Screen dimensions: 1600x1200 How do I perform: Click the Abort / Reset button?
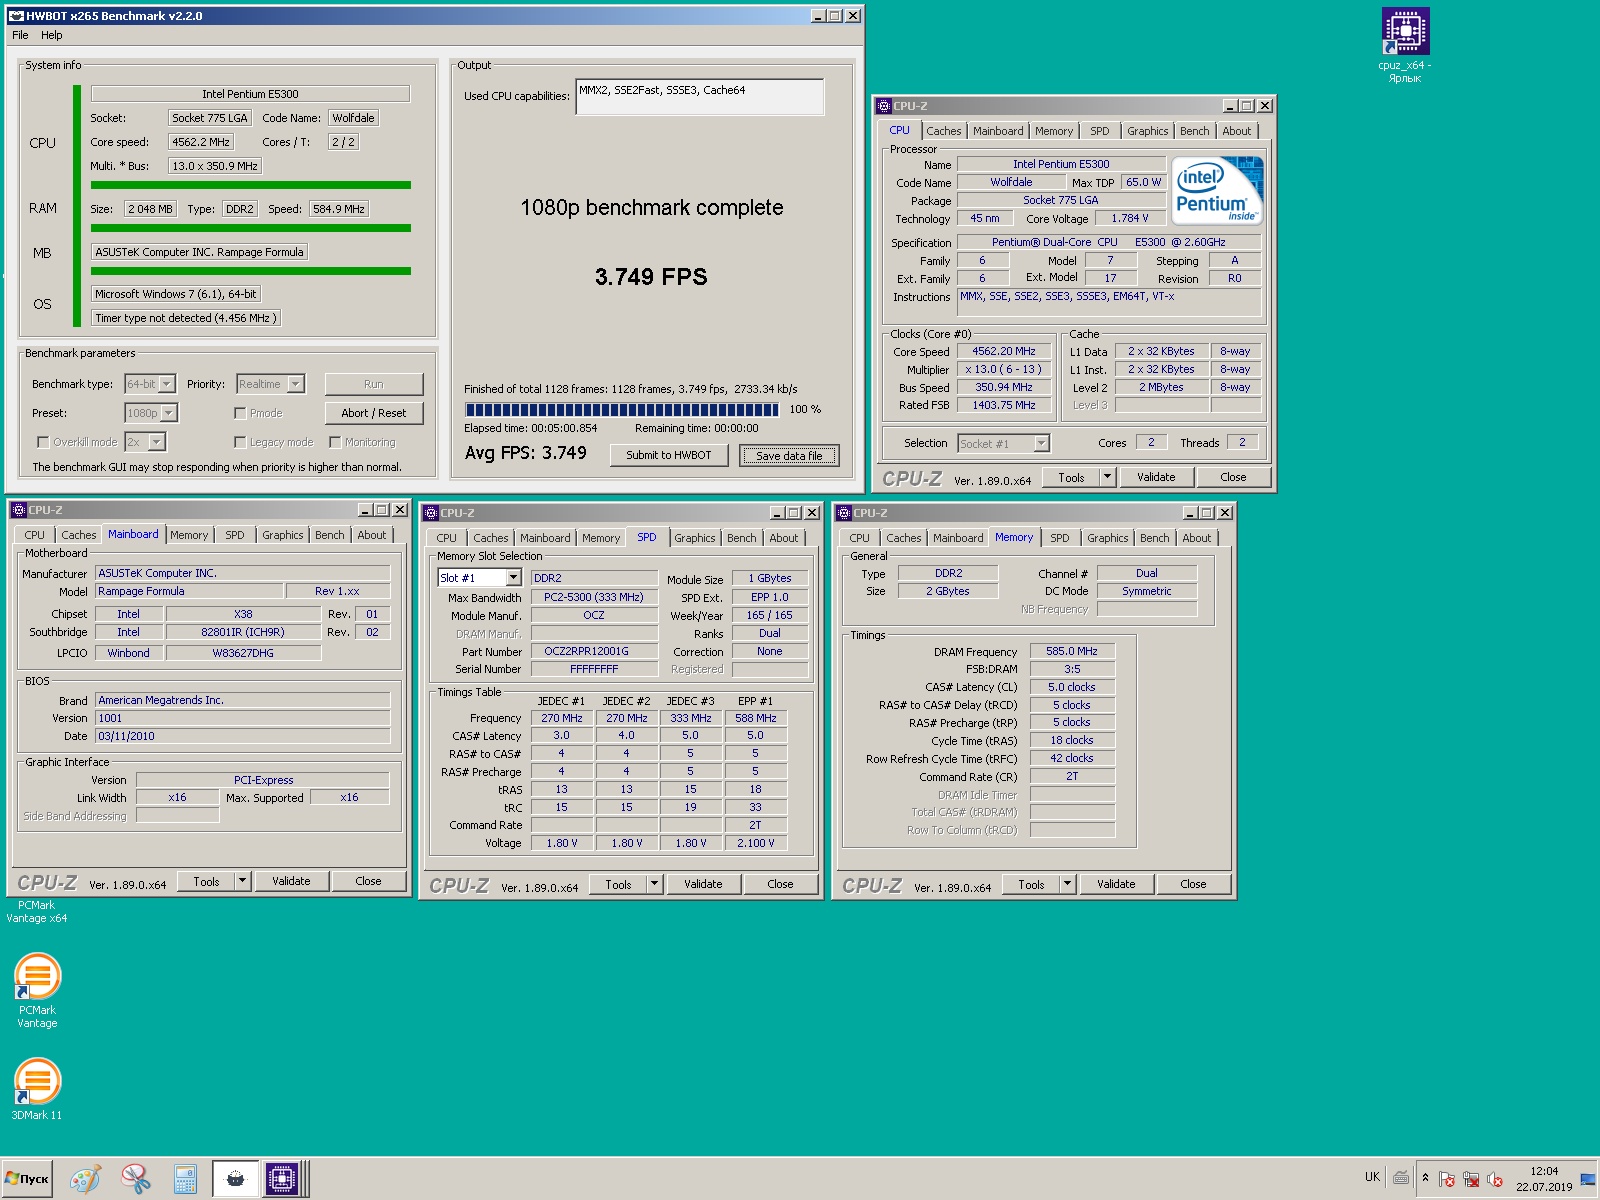point(374,413)
